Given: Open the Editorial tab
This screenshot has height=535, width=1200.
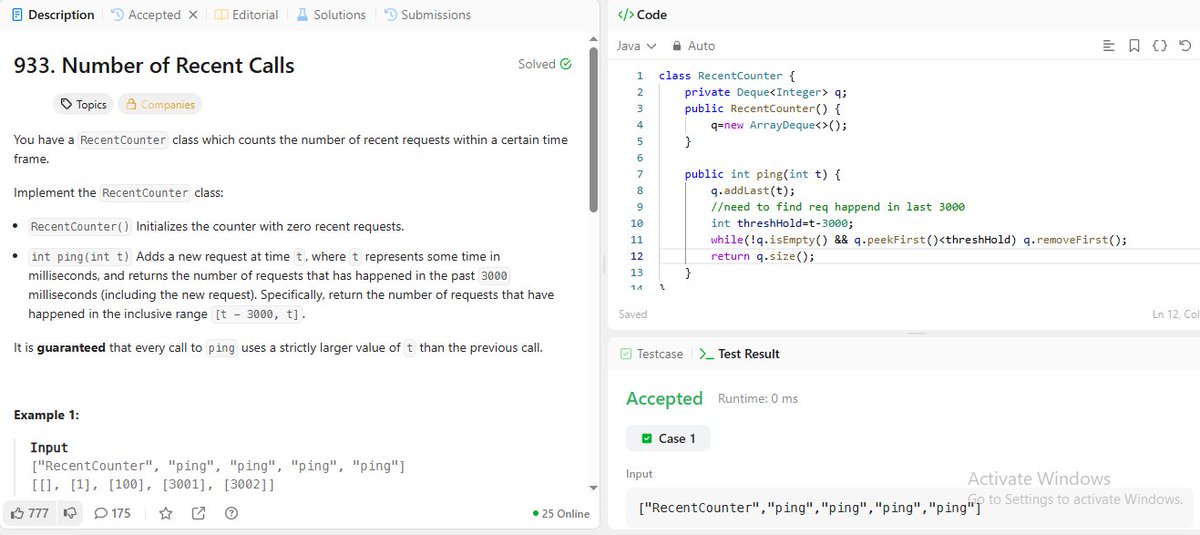Looking at the screenshot, I should click(x=246, y=15).
